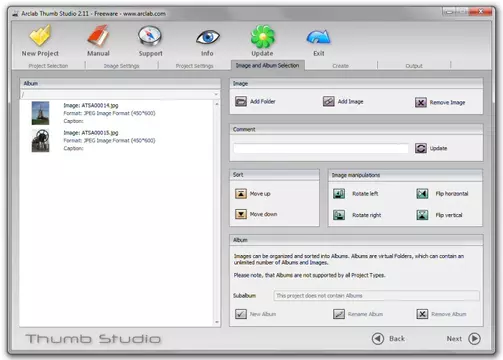The height and width of the screenshot is (360, 503).
Task: Click the Add Image label
Action: [x=350, y=101]
